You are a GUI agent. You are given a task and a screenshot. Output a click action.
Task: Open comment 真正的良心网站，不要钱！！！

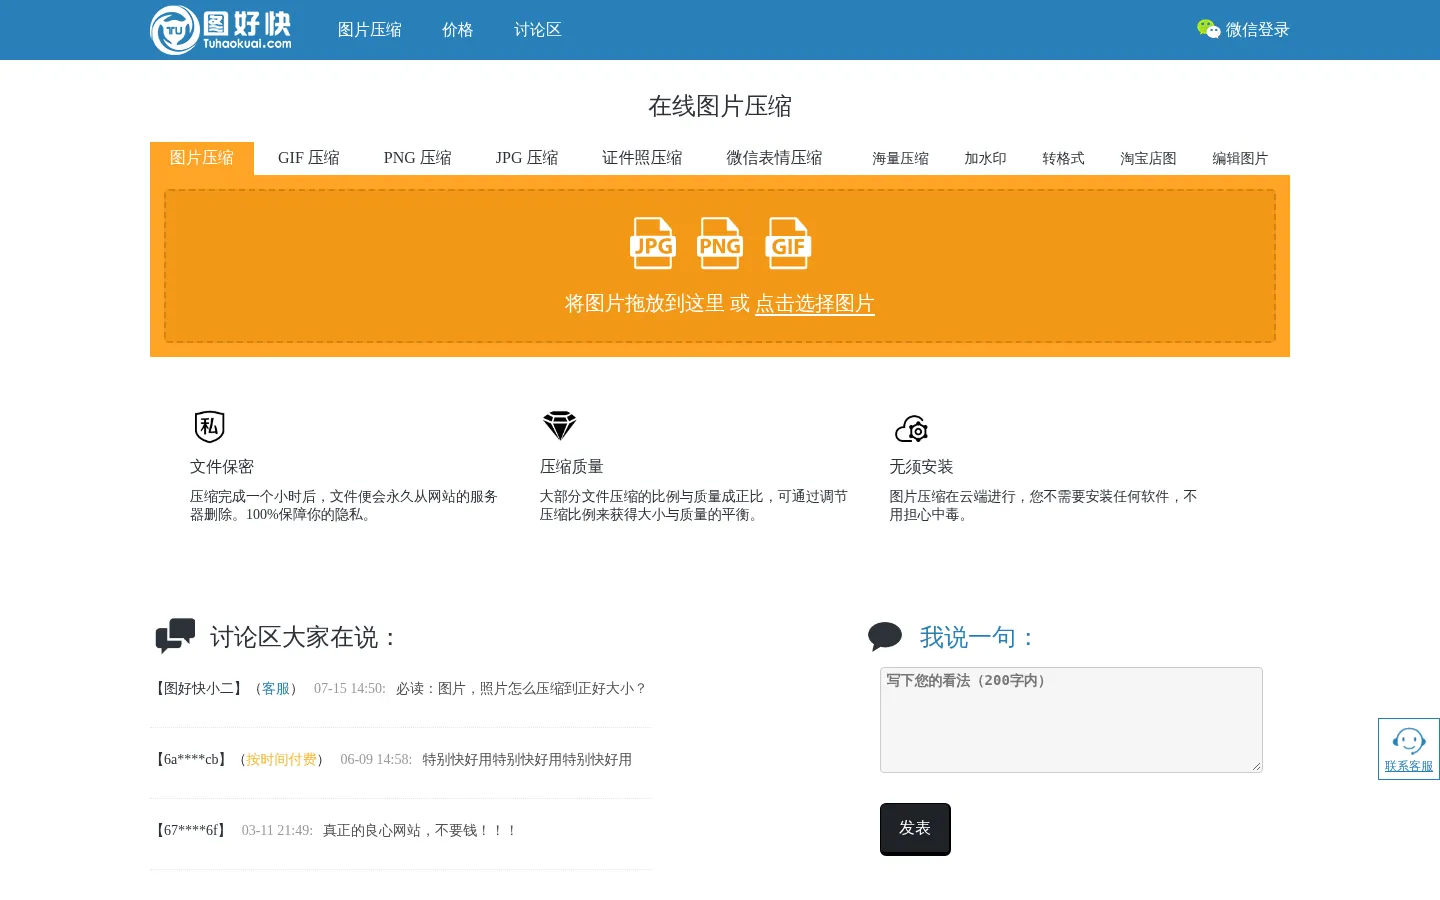(420, 831)
